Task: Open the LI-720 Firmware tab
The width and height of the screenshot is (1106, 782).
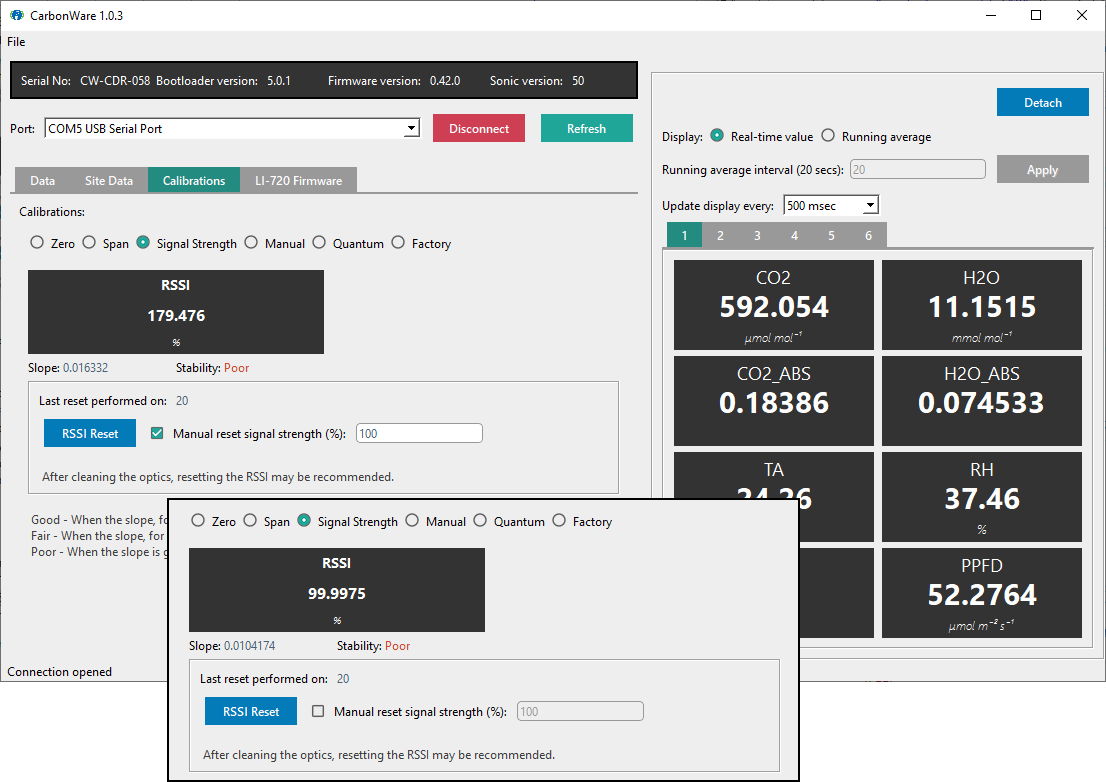Action: click(x=298, y=181)
